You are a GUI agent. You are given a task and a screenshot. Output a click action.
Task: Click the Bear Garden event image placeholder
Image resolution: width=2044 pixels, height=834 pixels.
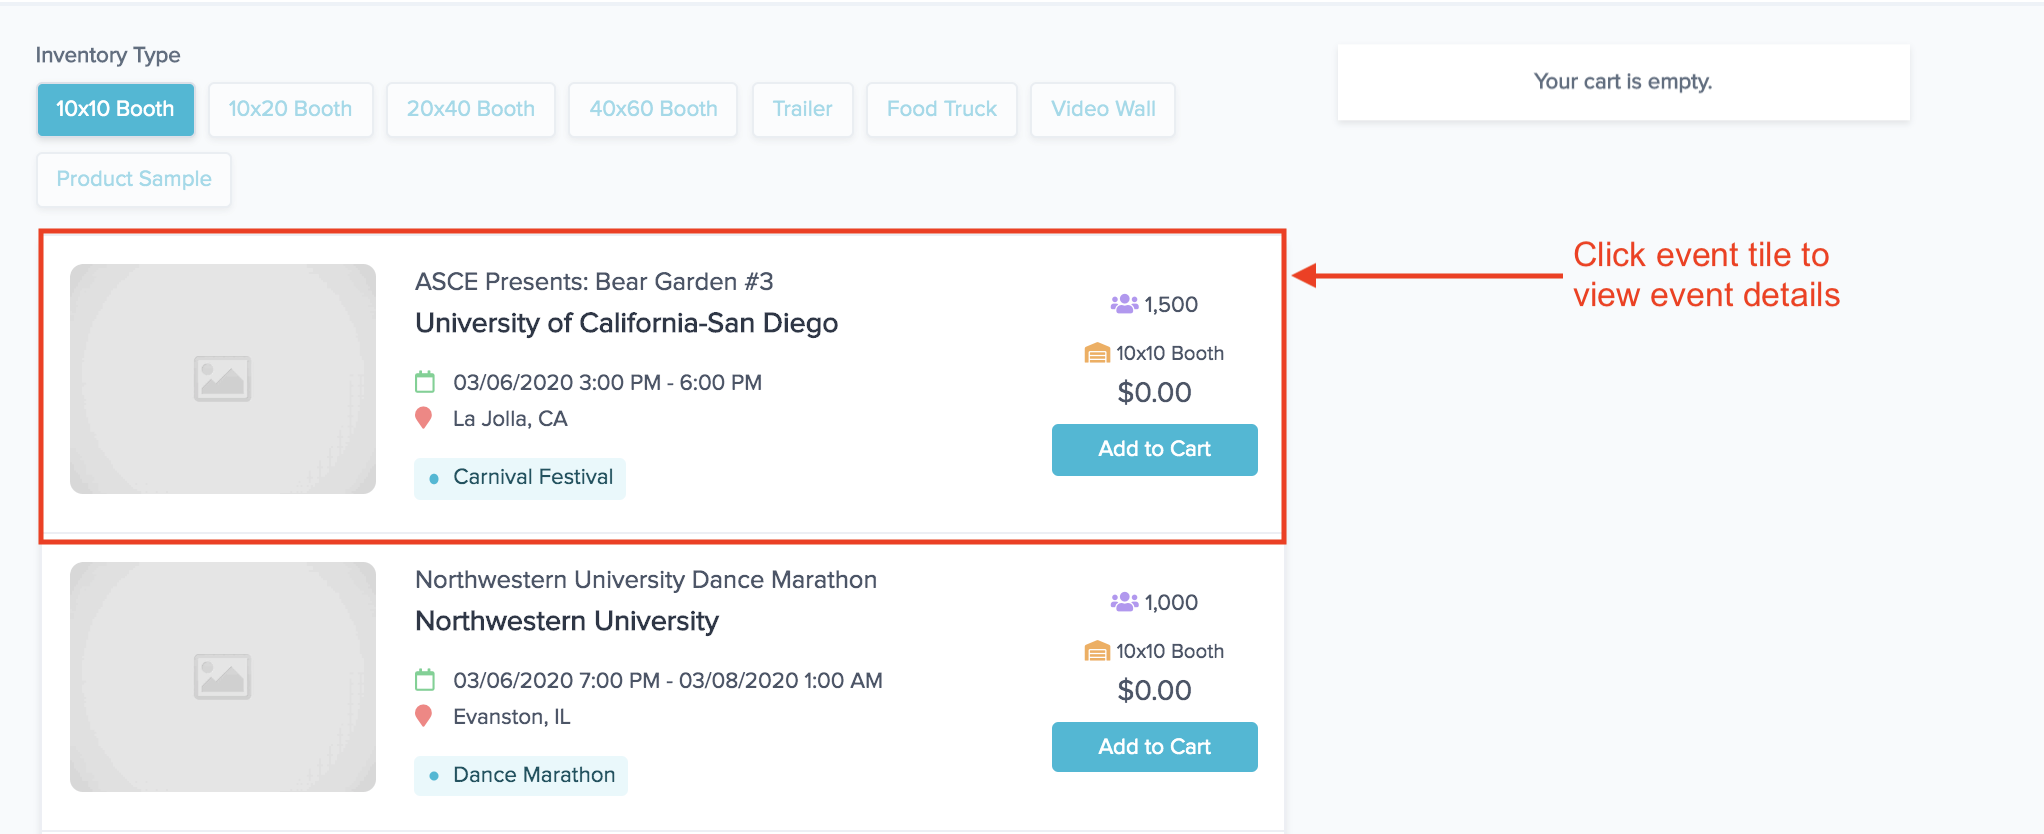click(223, 379)
